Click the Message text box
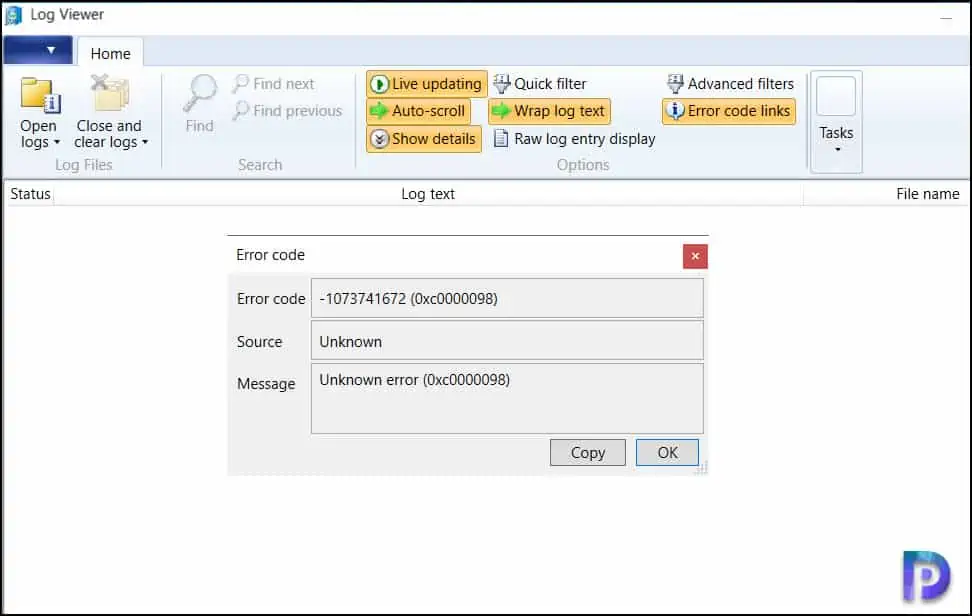This screenshot has height=616, width=972. pos(507,398)
